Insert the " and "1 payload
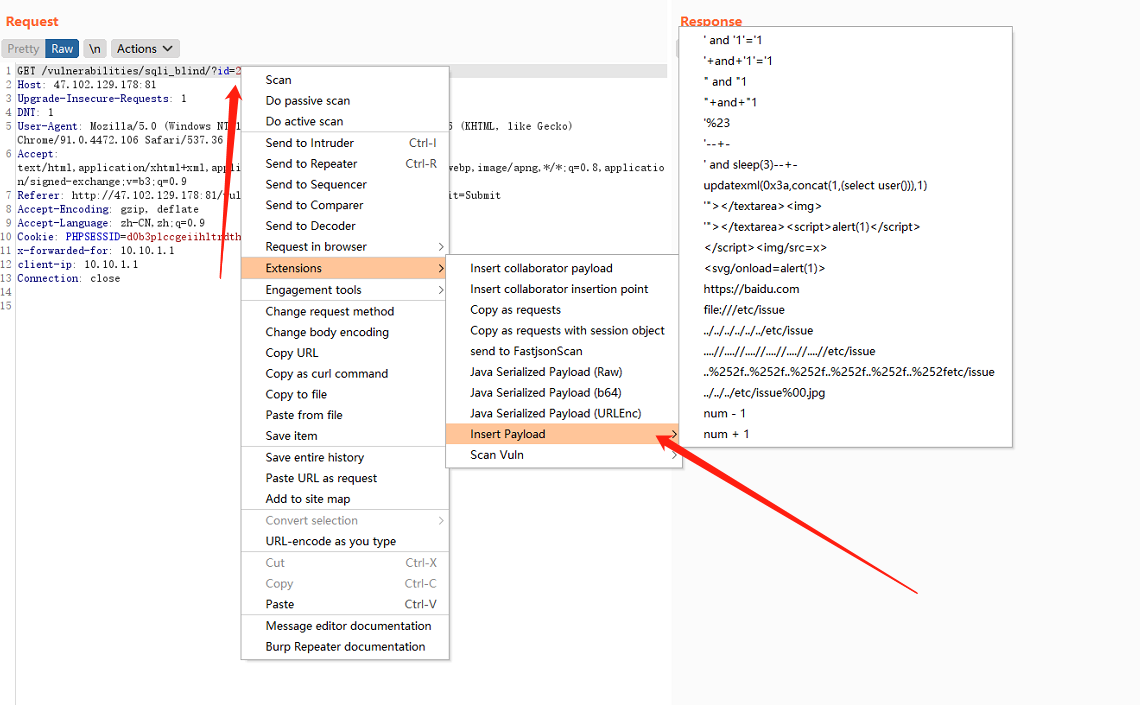The image size is (1140, 705). click(846, 81)
